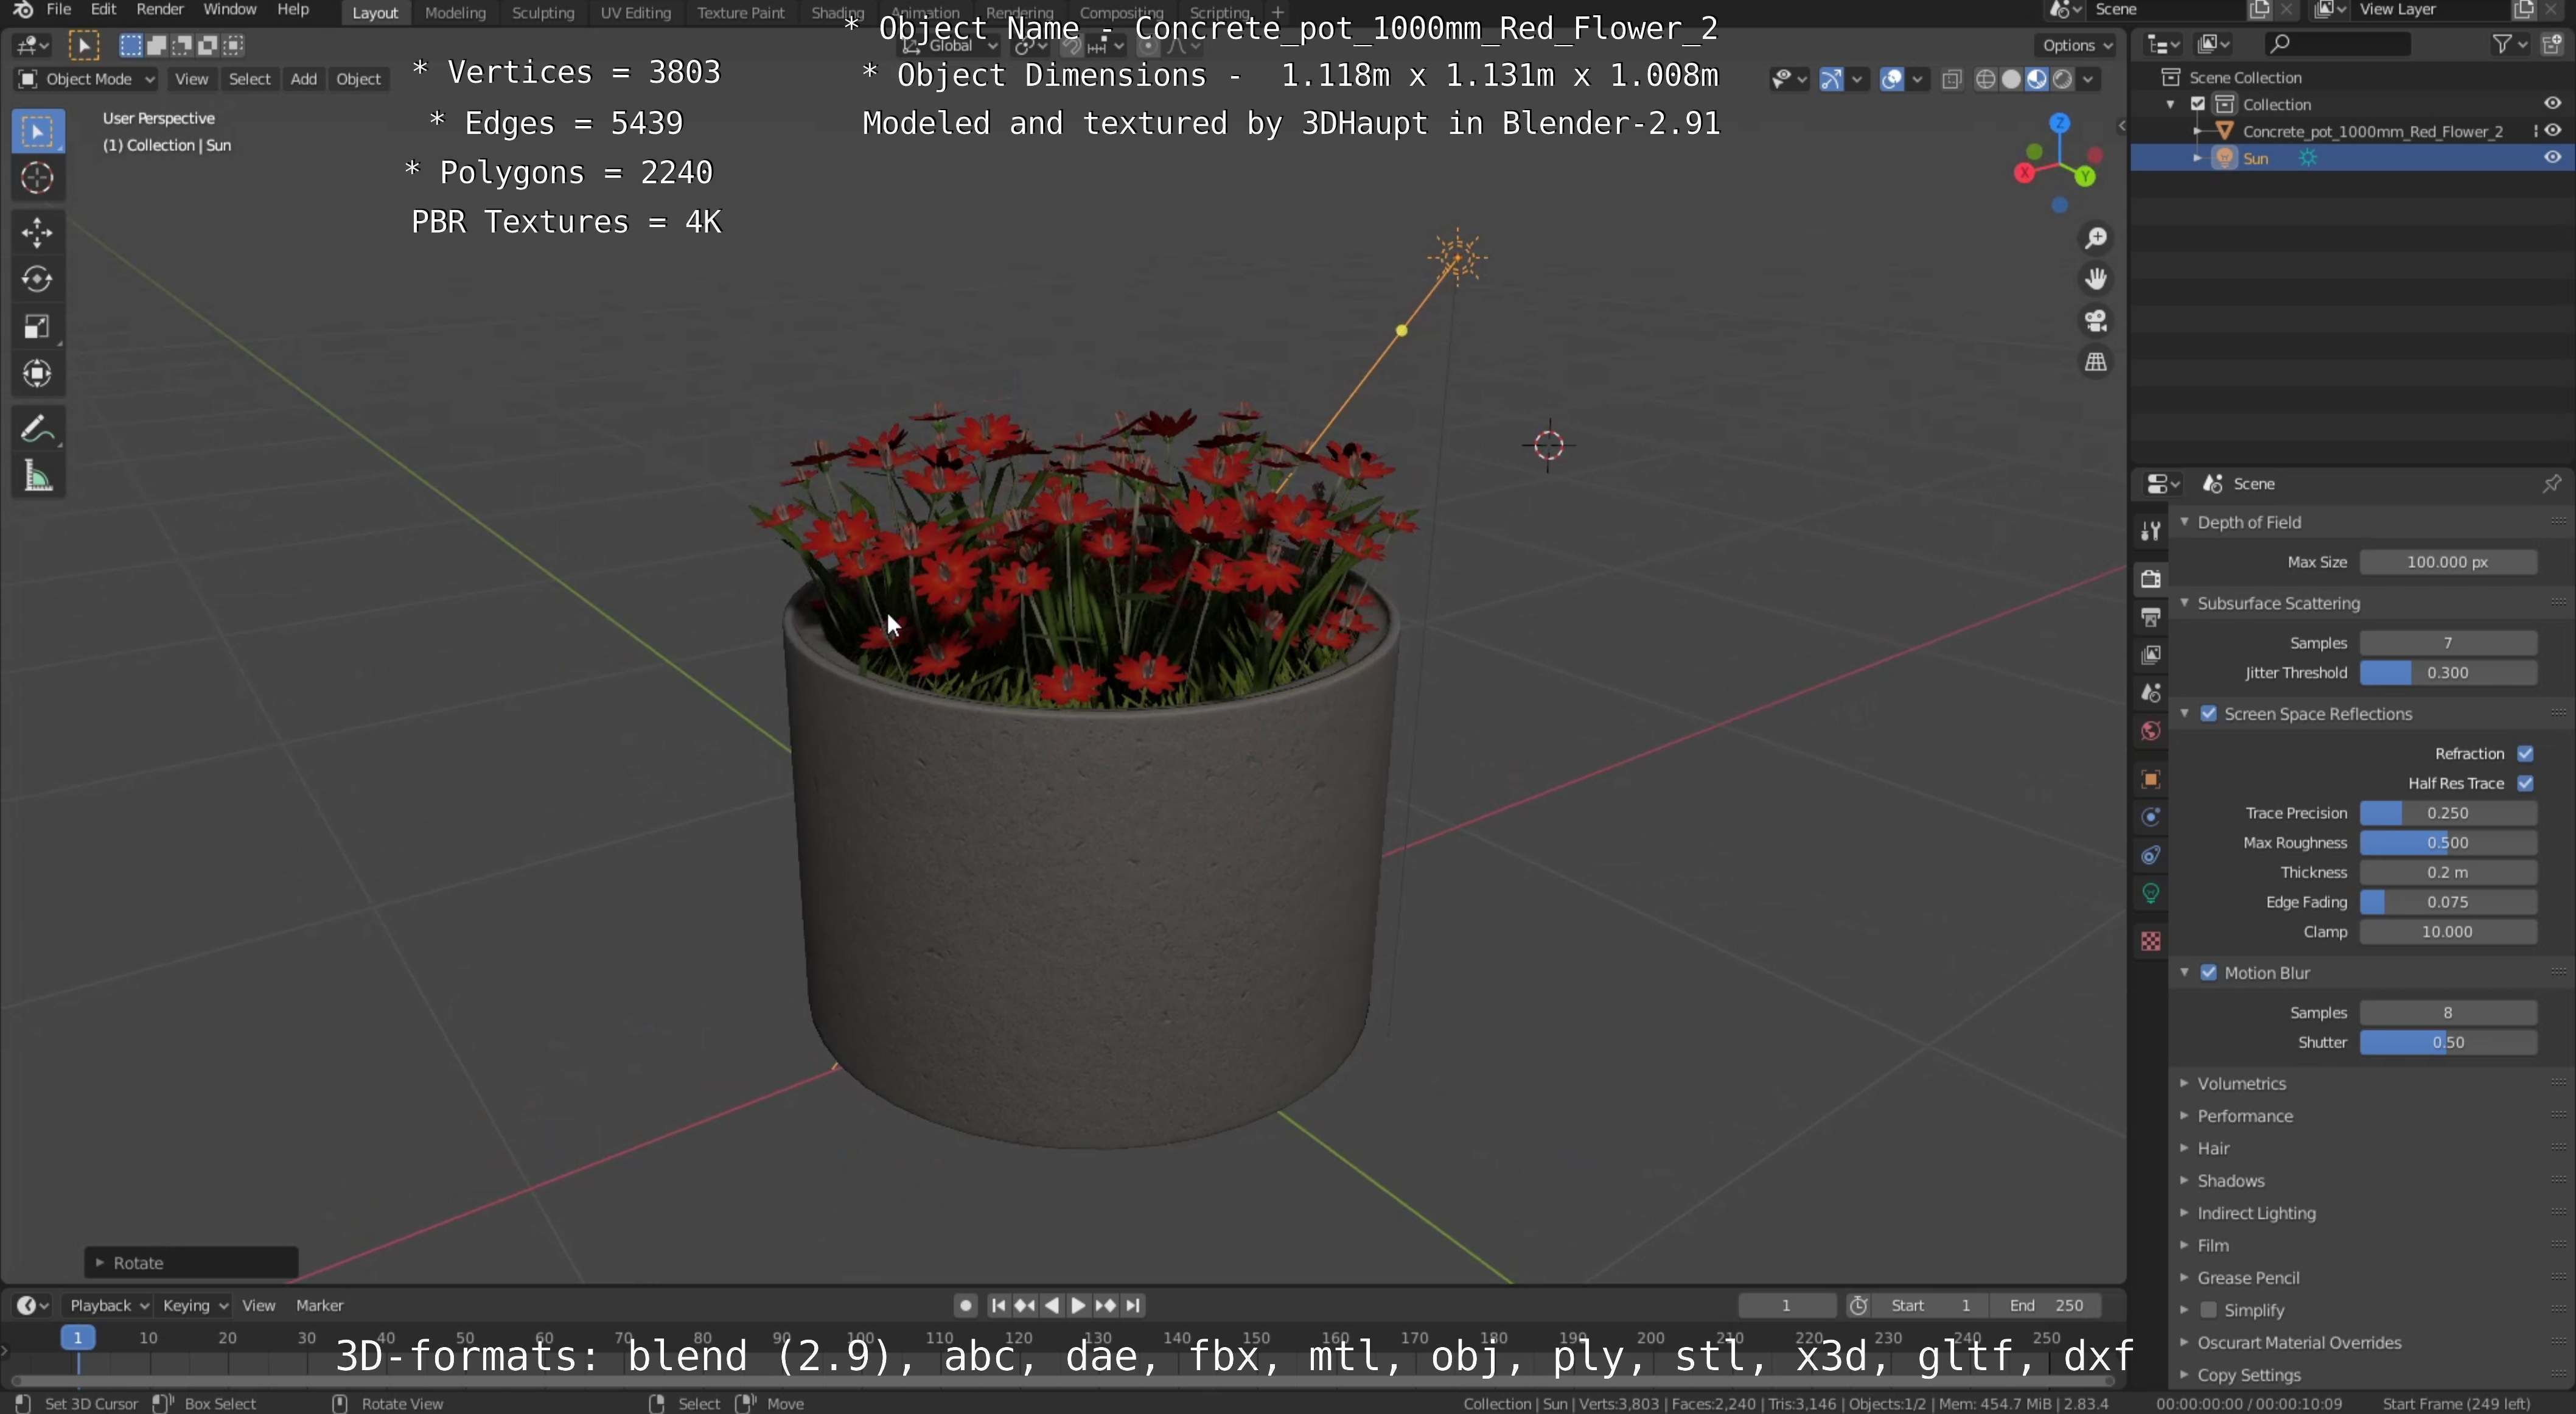Viewport: 2576px width, 1414px height.
Task: Disable Screen Space Reflections checkbox
Action: [2209, 714]
